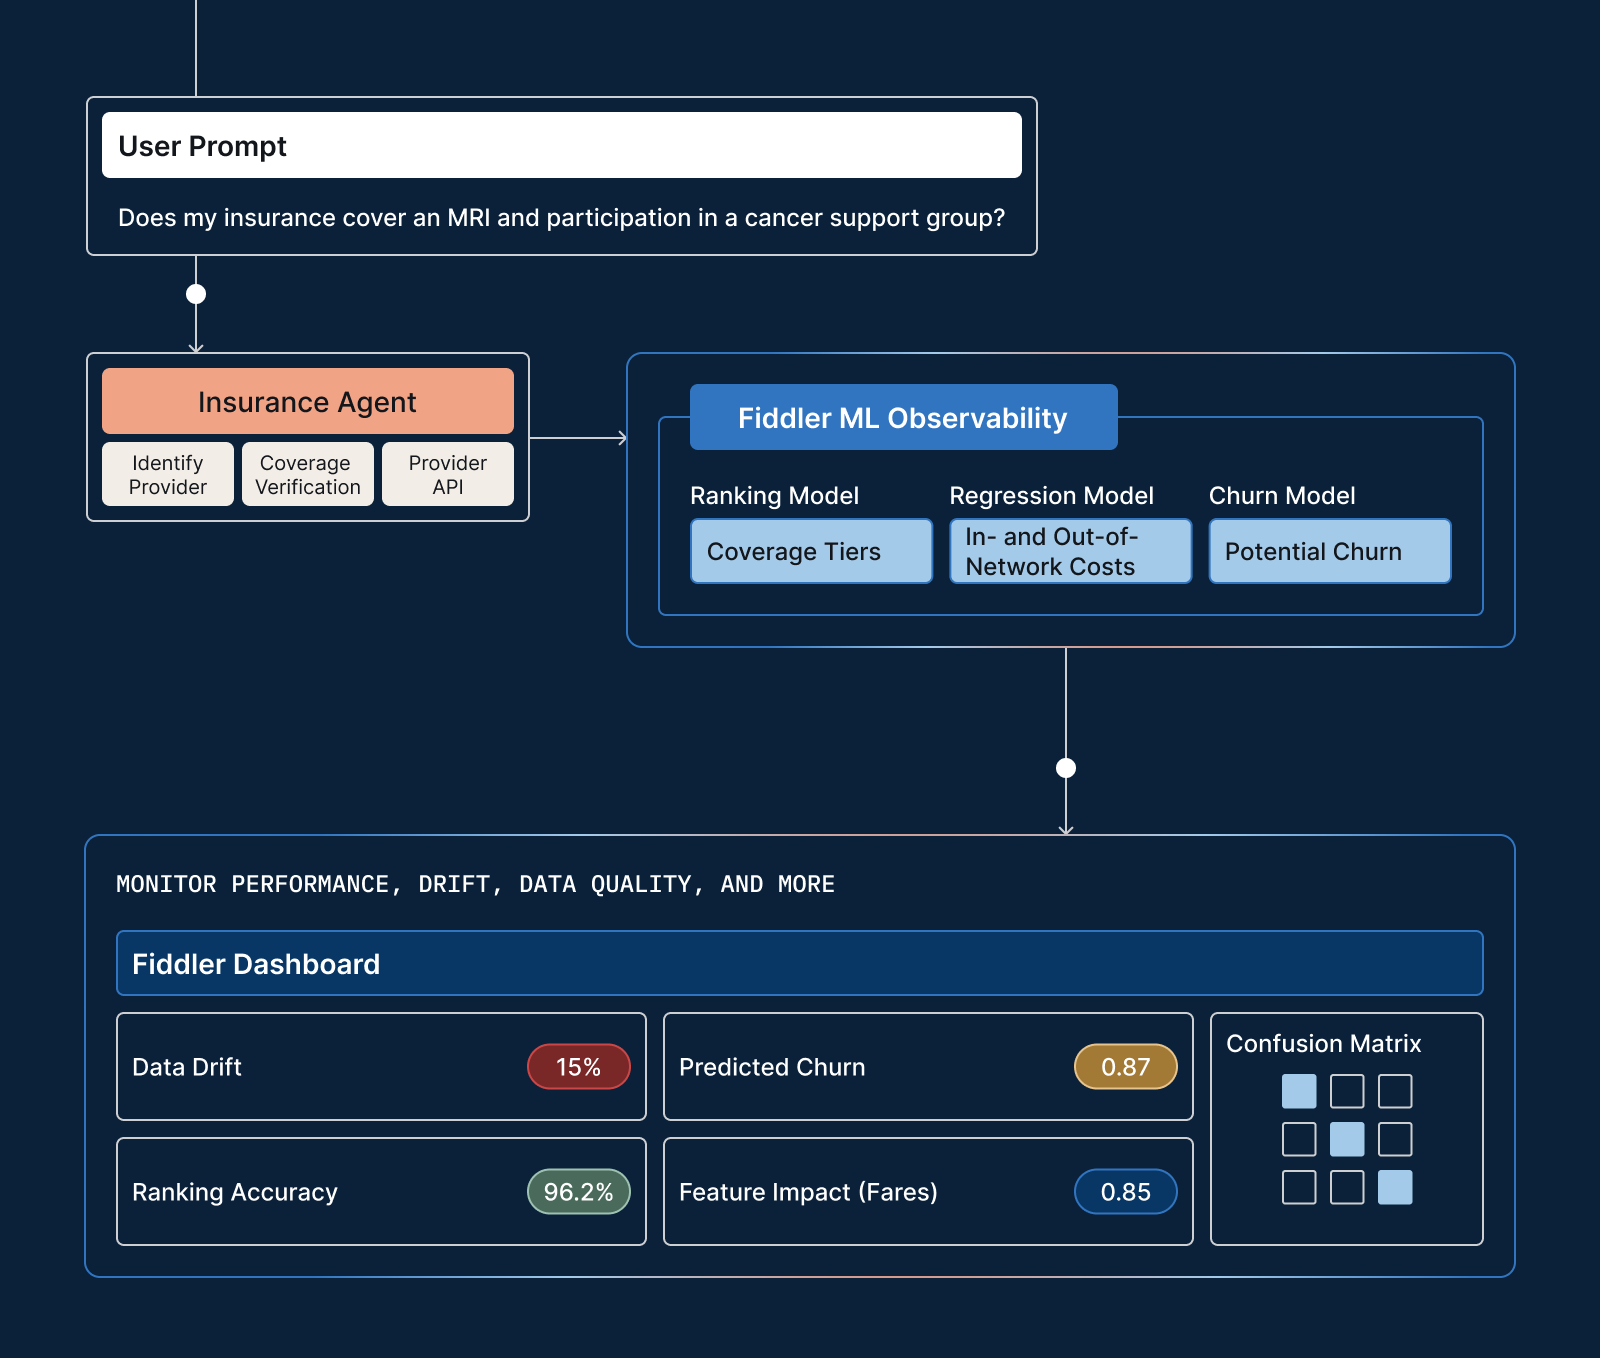Click empty top-middle confusion matrix cell
The height and width of the screenshot is (1358, 1600).
1347,1091
